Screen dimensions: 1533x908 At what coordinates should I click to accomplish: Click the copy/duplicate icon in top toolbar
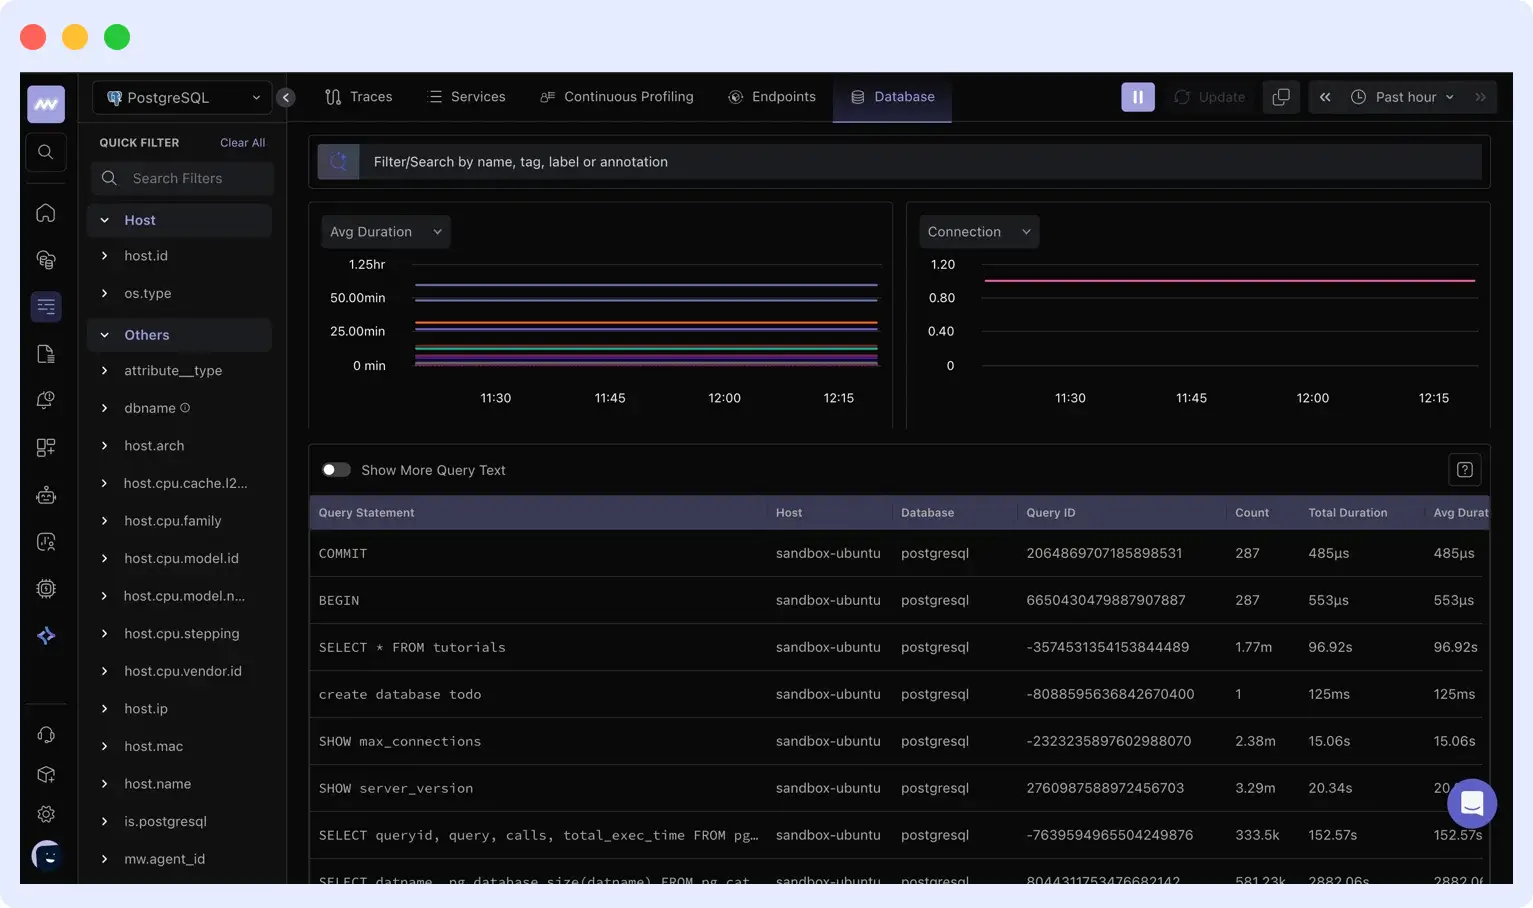(x=1281, y=97)
